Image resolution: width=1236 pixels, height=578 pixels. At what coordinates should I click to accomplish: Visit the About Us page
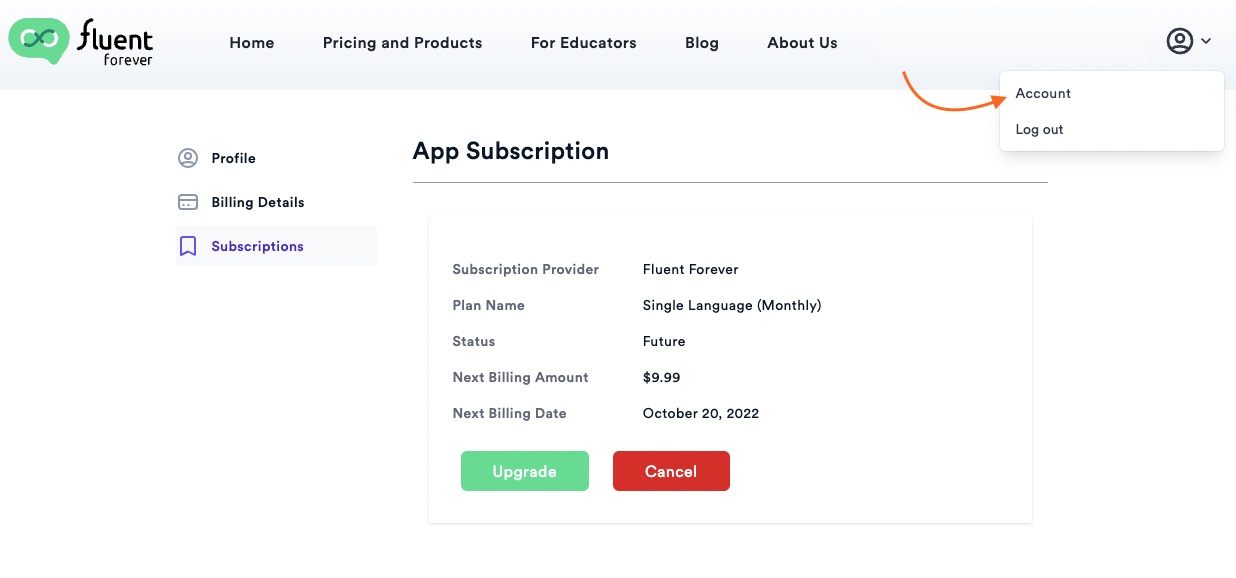802,43
